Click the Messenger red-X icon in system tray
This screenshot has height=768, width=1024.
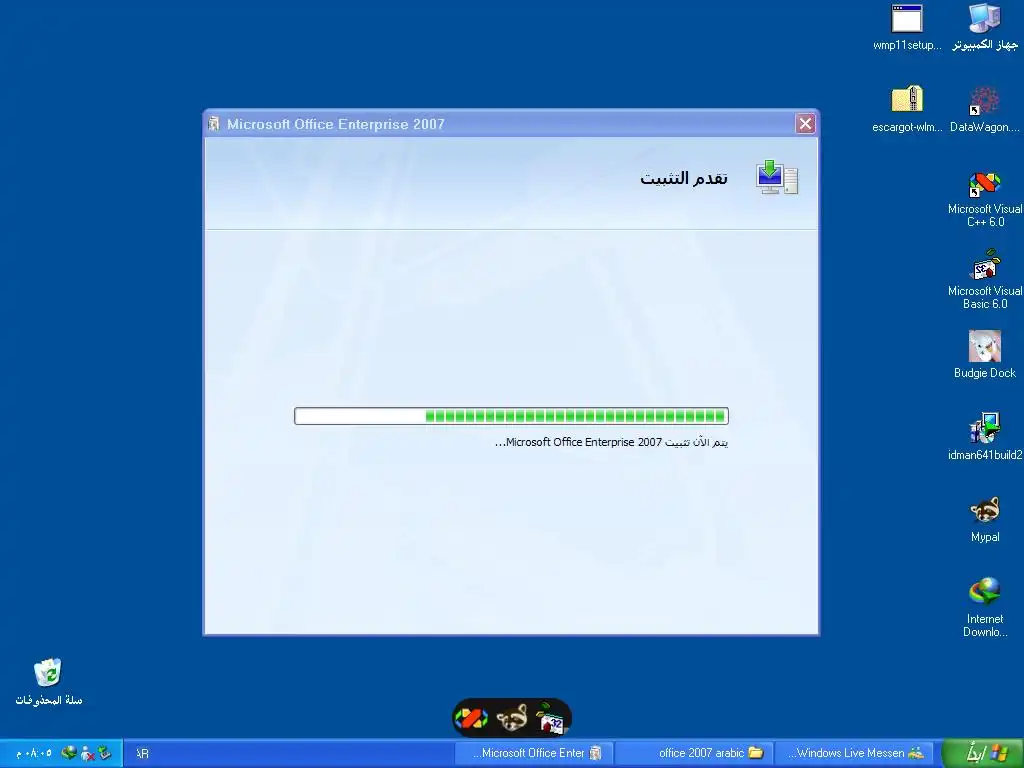point(88,753)
